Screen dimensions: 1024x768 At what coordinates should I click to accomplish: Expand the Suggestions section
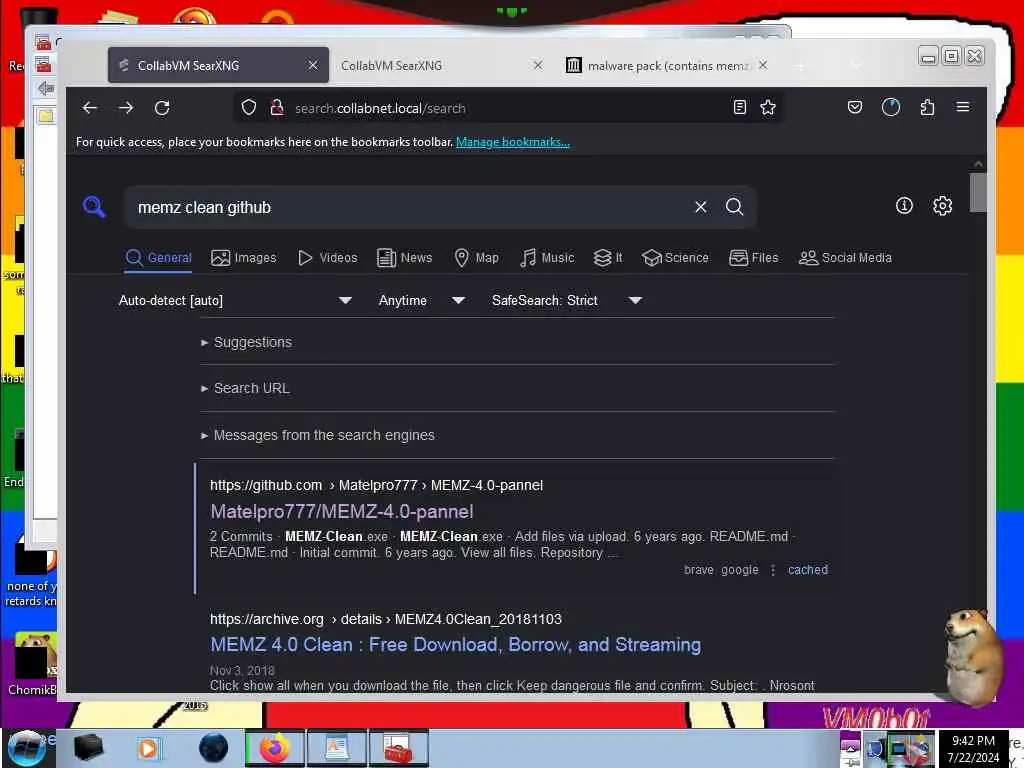coord(247,342)
